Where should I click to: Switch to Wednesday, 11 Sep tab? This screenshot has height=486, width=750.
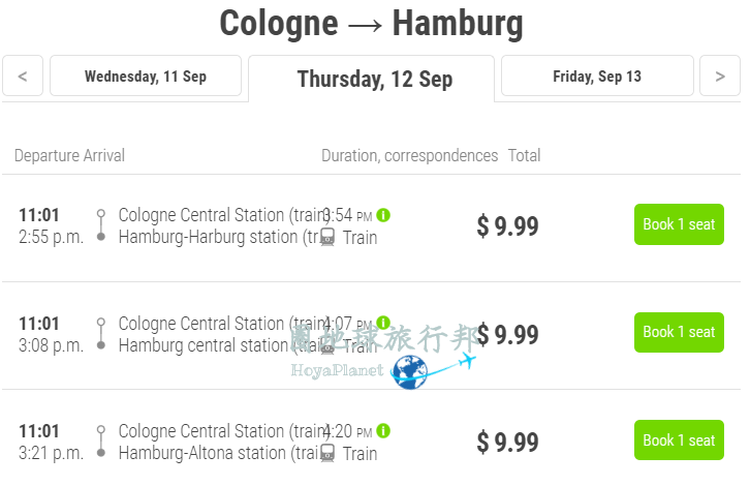145,76
